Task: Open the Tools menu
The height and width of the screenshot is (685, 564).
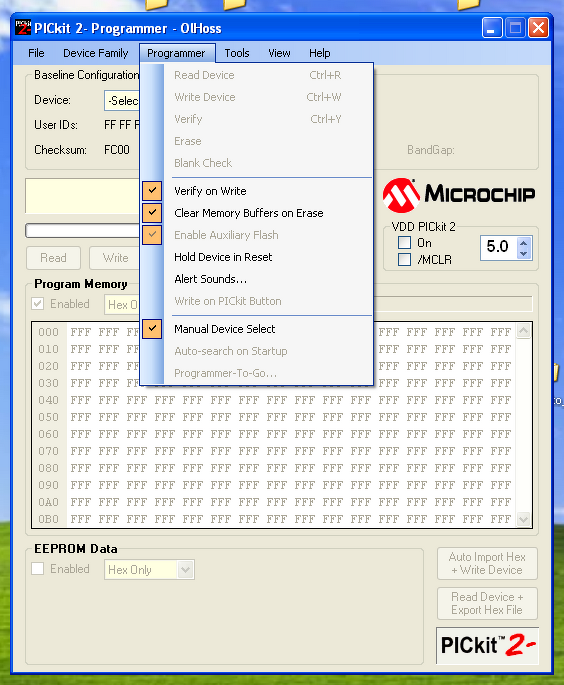Action: [237, 53]
